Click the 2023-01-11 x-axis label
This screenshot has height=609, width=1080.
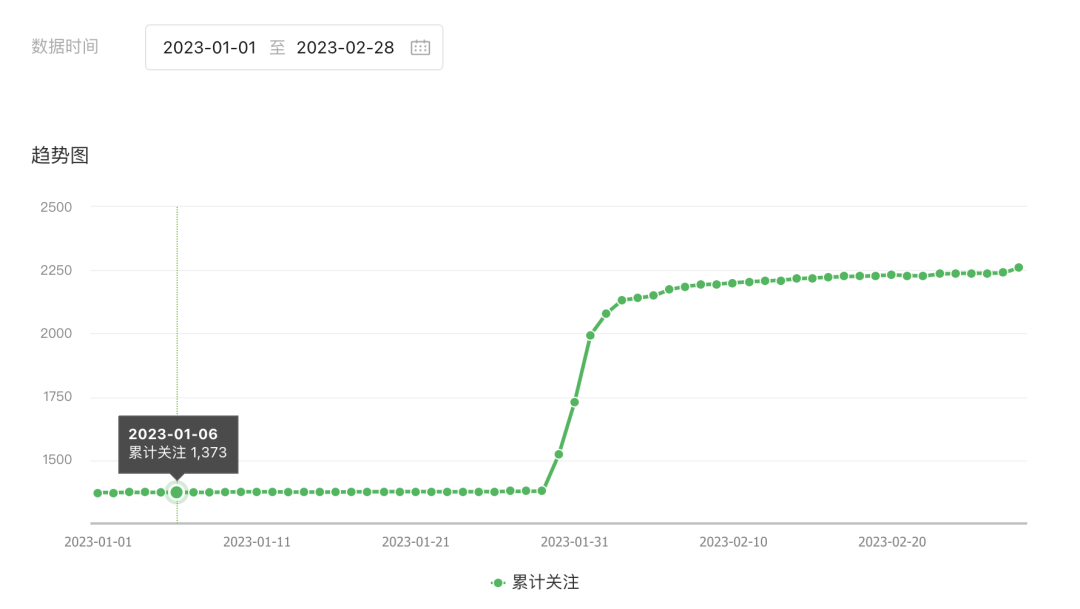tap(257, 542)
